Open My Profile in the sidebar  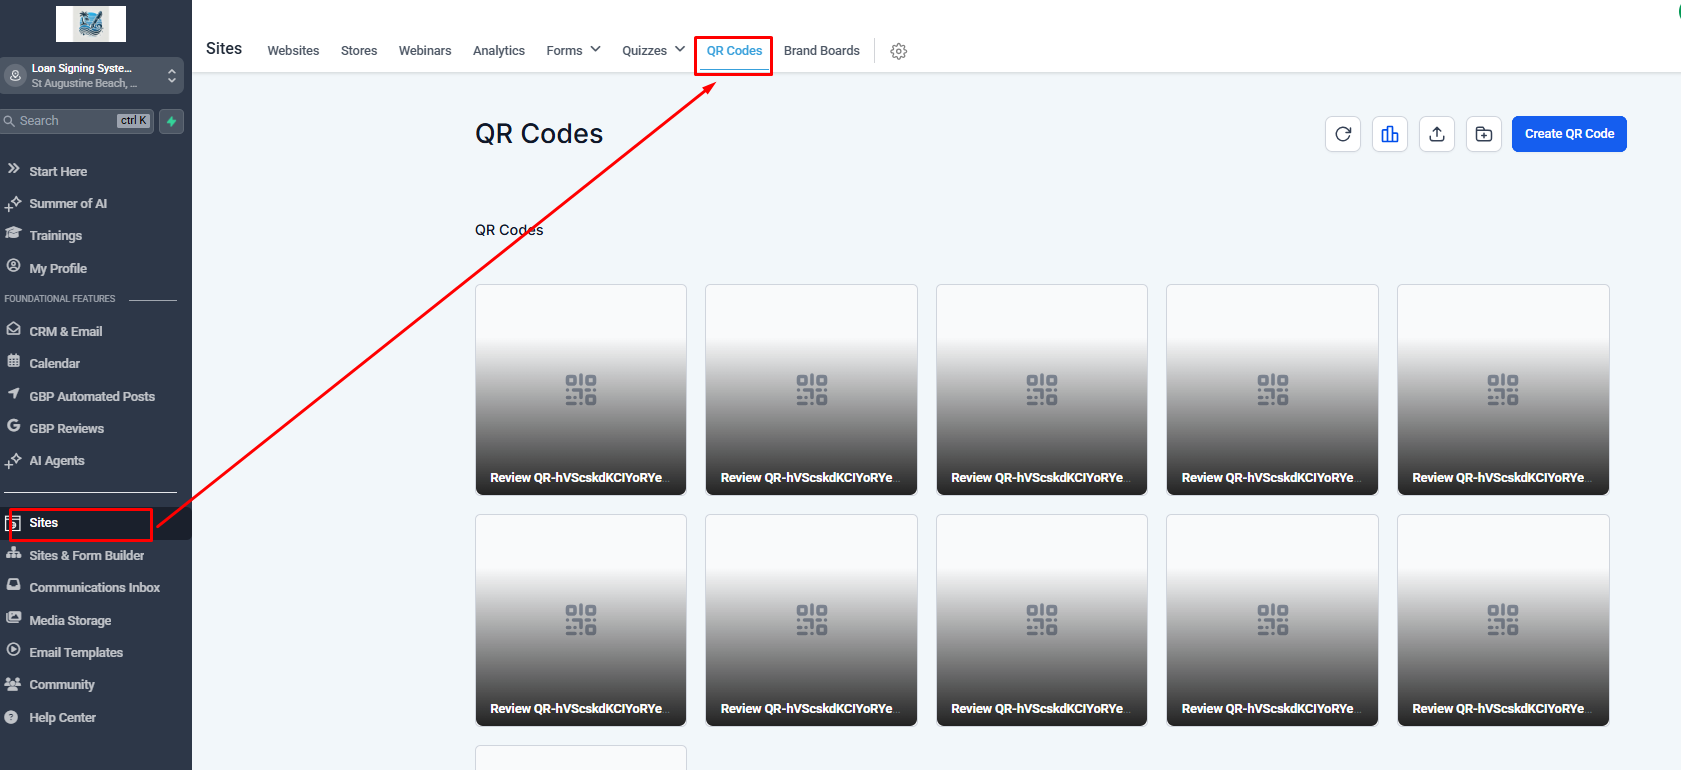pos(58,269)
